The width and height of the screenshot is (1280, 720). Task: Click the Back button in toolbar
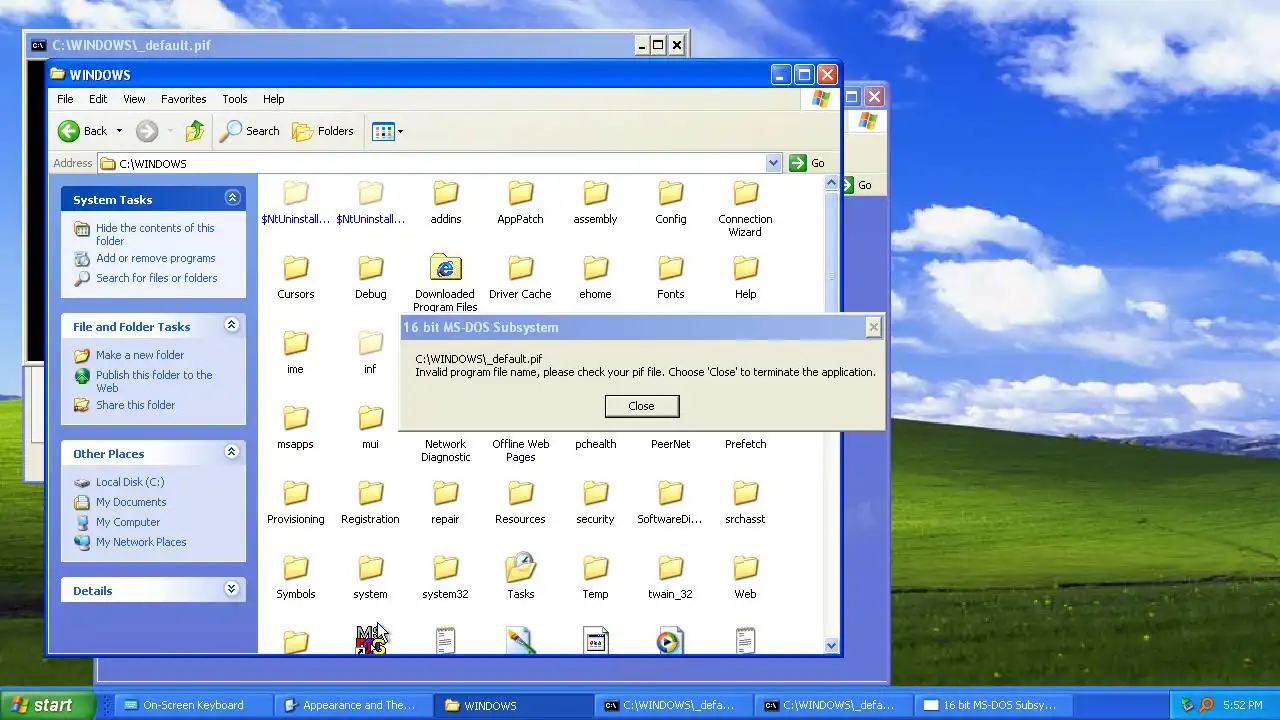(x=83, y=131)
